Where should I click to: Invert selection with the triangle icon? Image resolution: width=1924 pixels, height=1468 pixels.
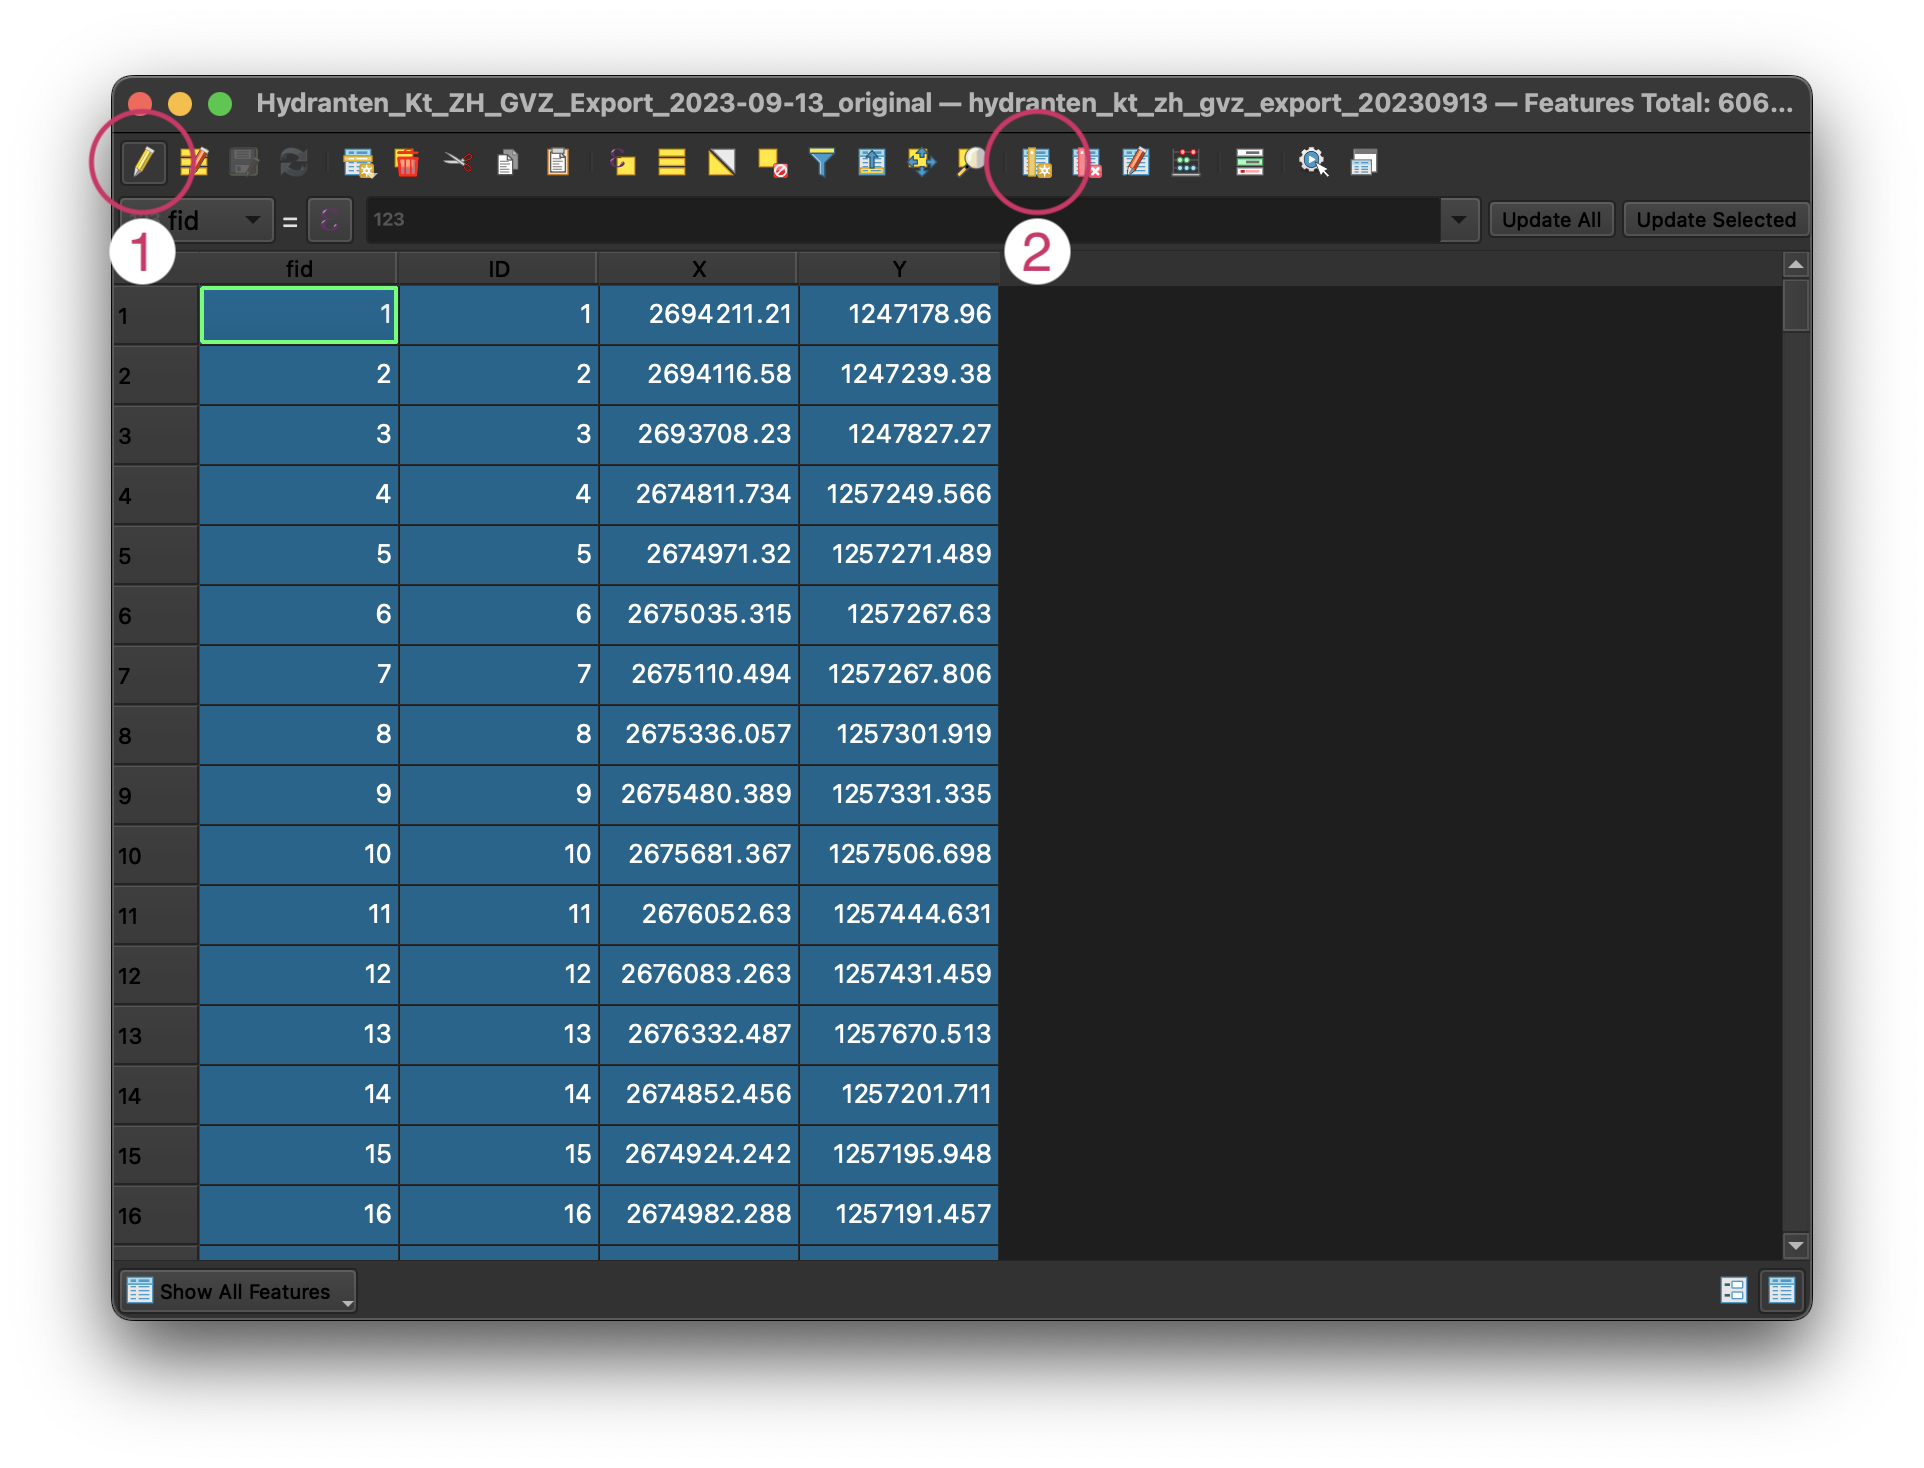click(x=721, y=162)
